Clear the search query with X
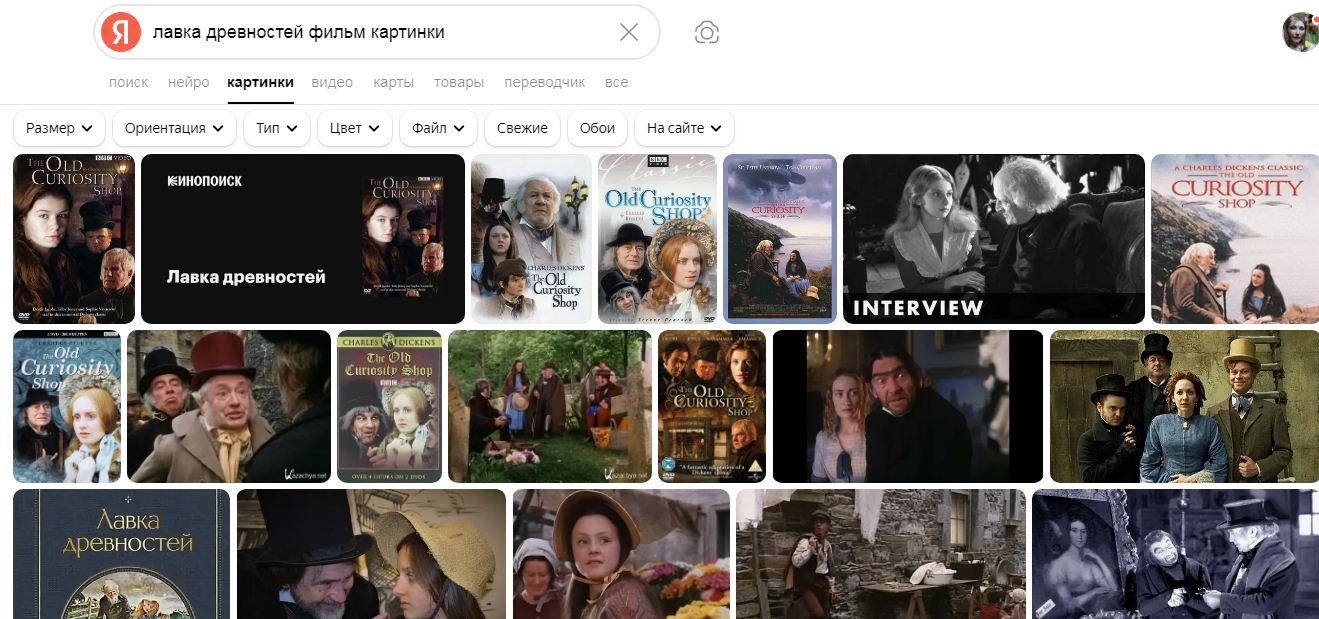This screenshot has height=619, width=1319. pos(629,32)
